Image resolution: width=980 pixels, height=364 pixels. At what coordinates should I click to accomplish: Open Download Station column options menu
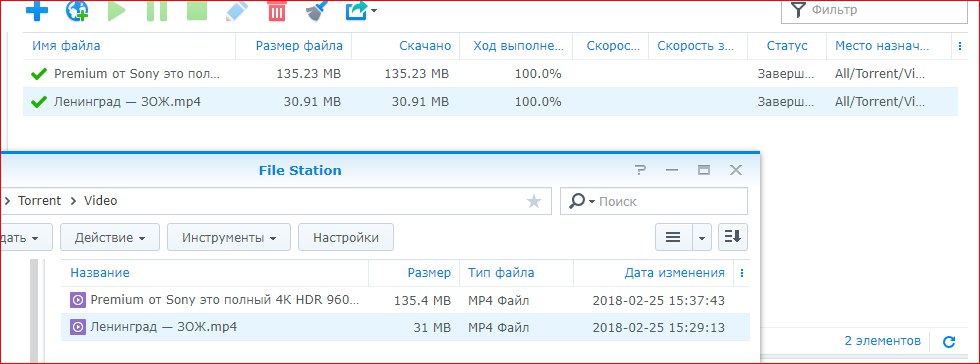[x=960, y=46]
